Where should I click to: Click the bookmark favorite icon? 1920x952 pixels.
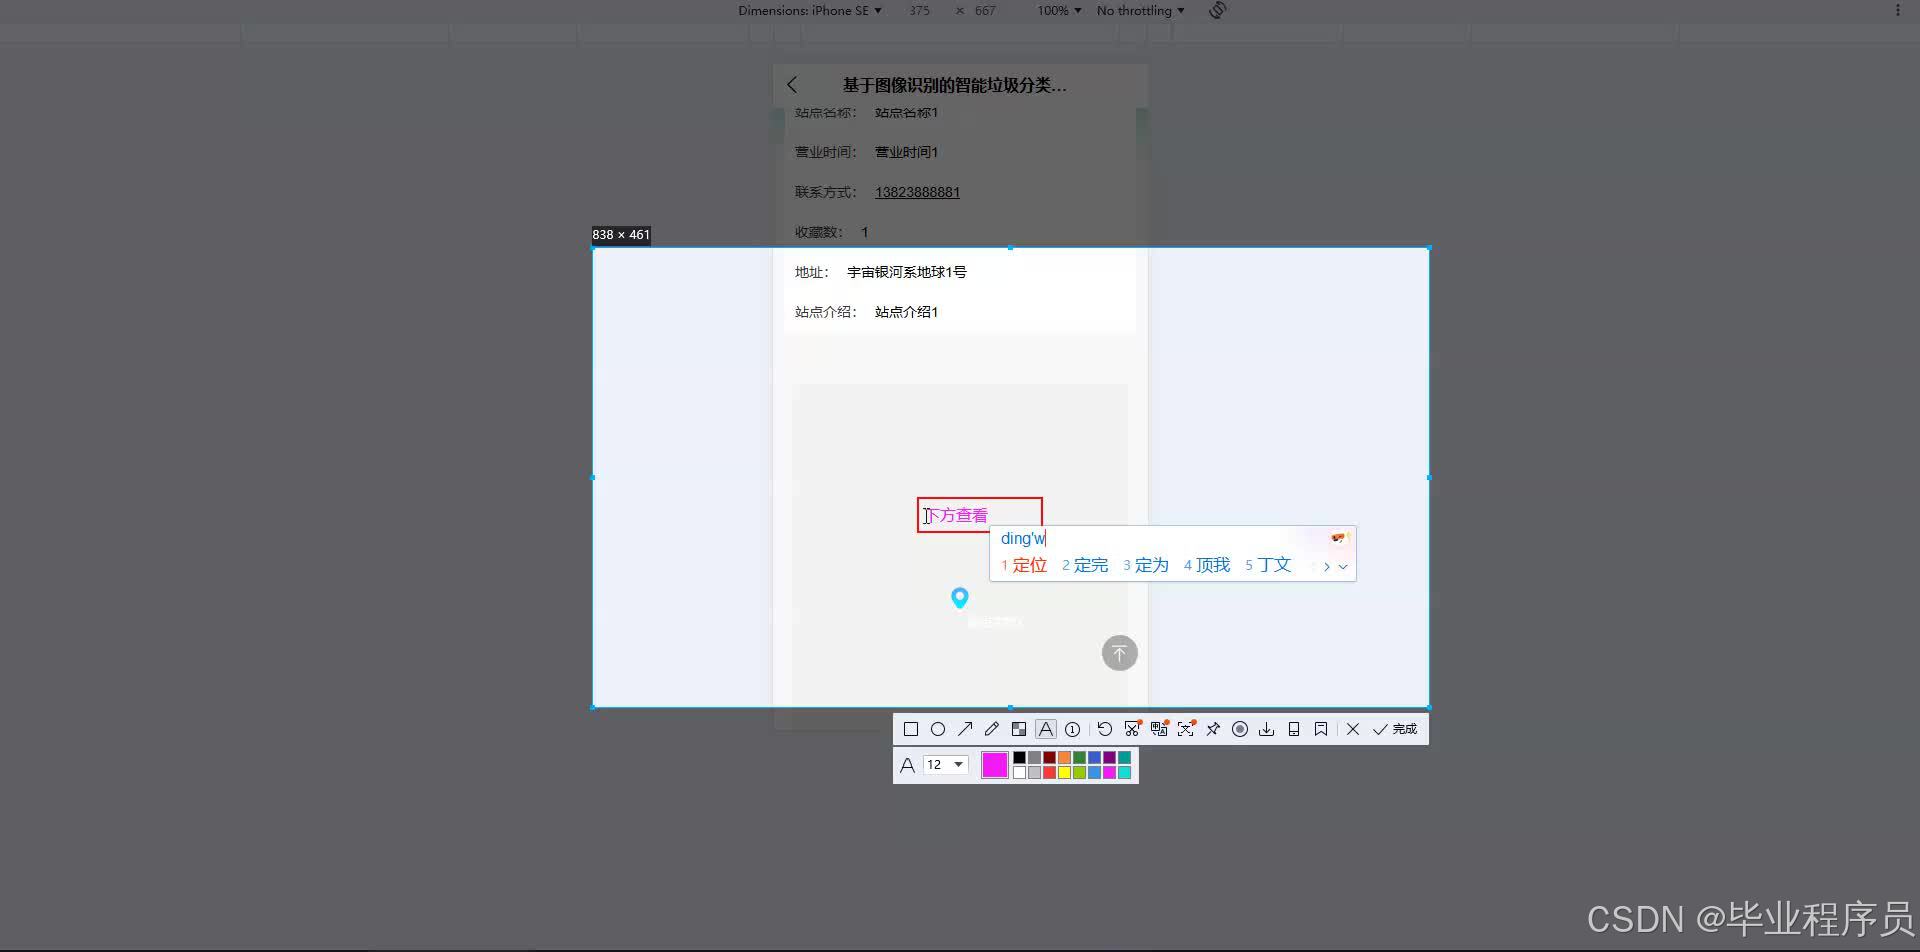click(x=1321, y=729)
